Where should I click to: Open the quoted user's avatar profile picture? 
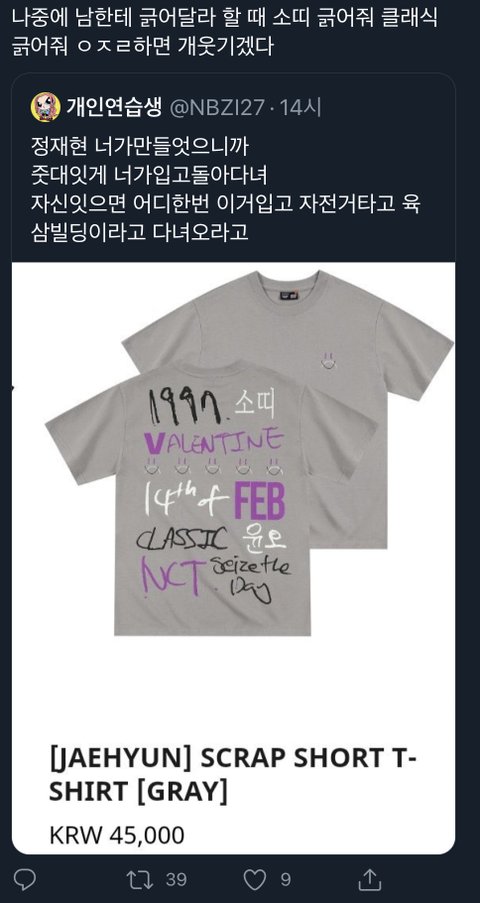pos(46,107)
